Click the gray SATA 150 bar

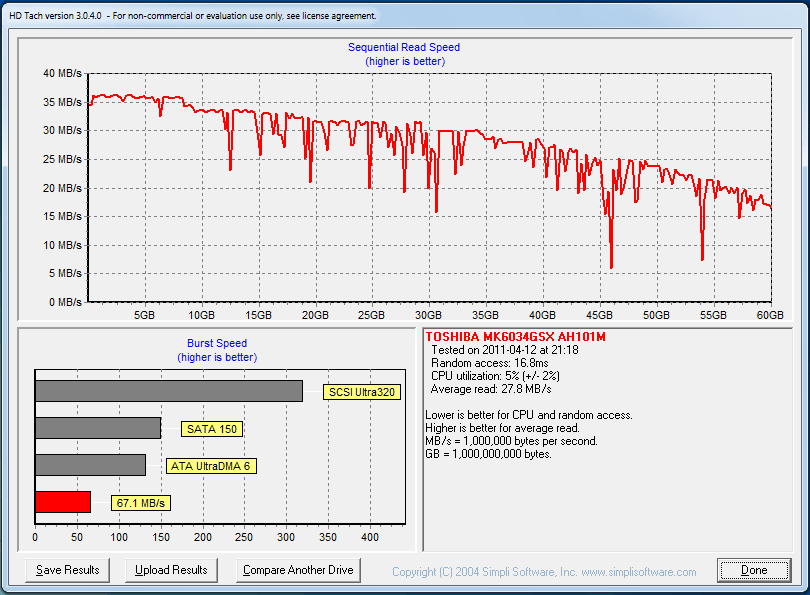click(97, 428)
